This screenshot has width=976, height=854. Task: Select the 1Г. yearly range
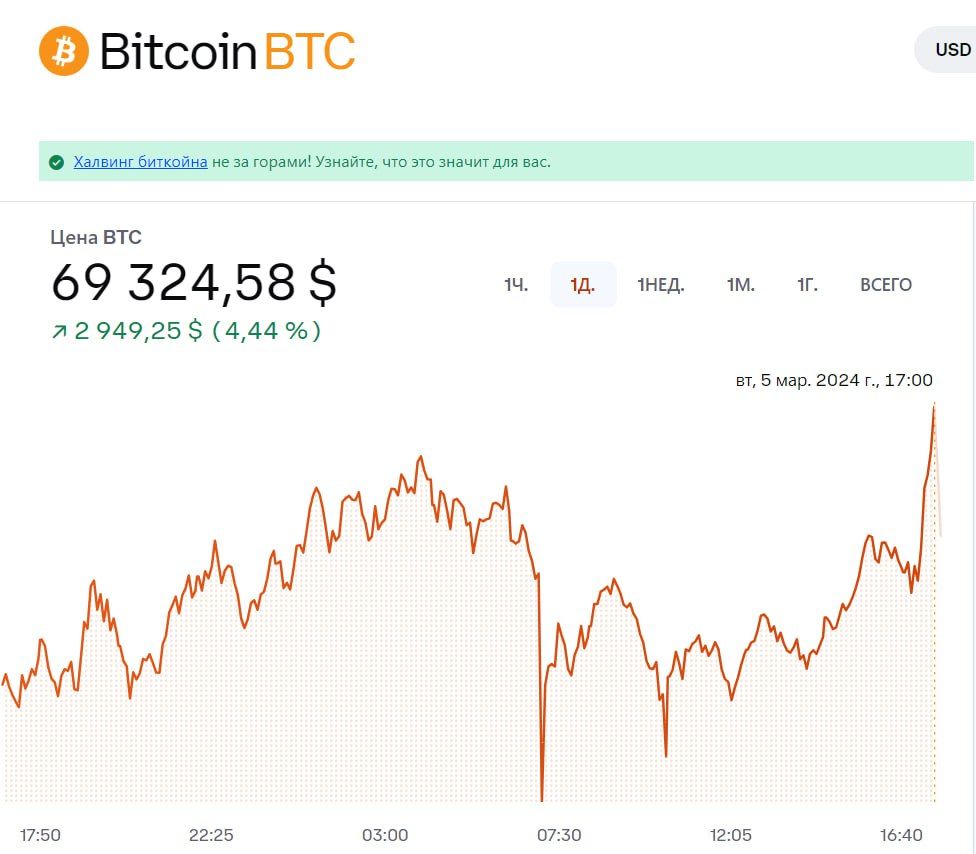[x=807, y=285]
